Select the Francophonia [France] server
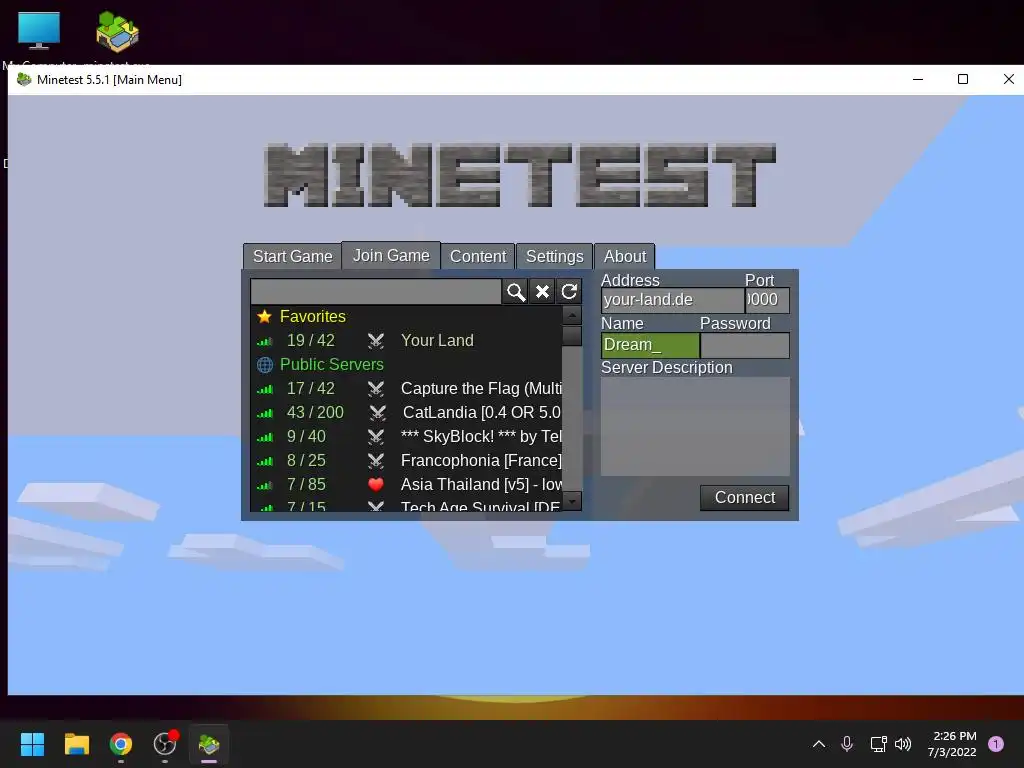1024x768 pixels. (406, 460)
